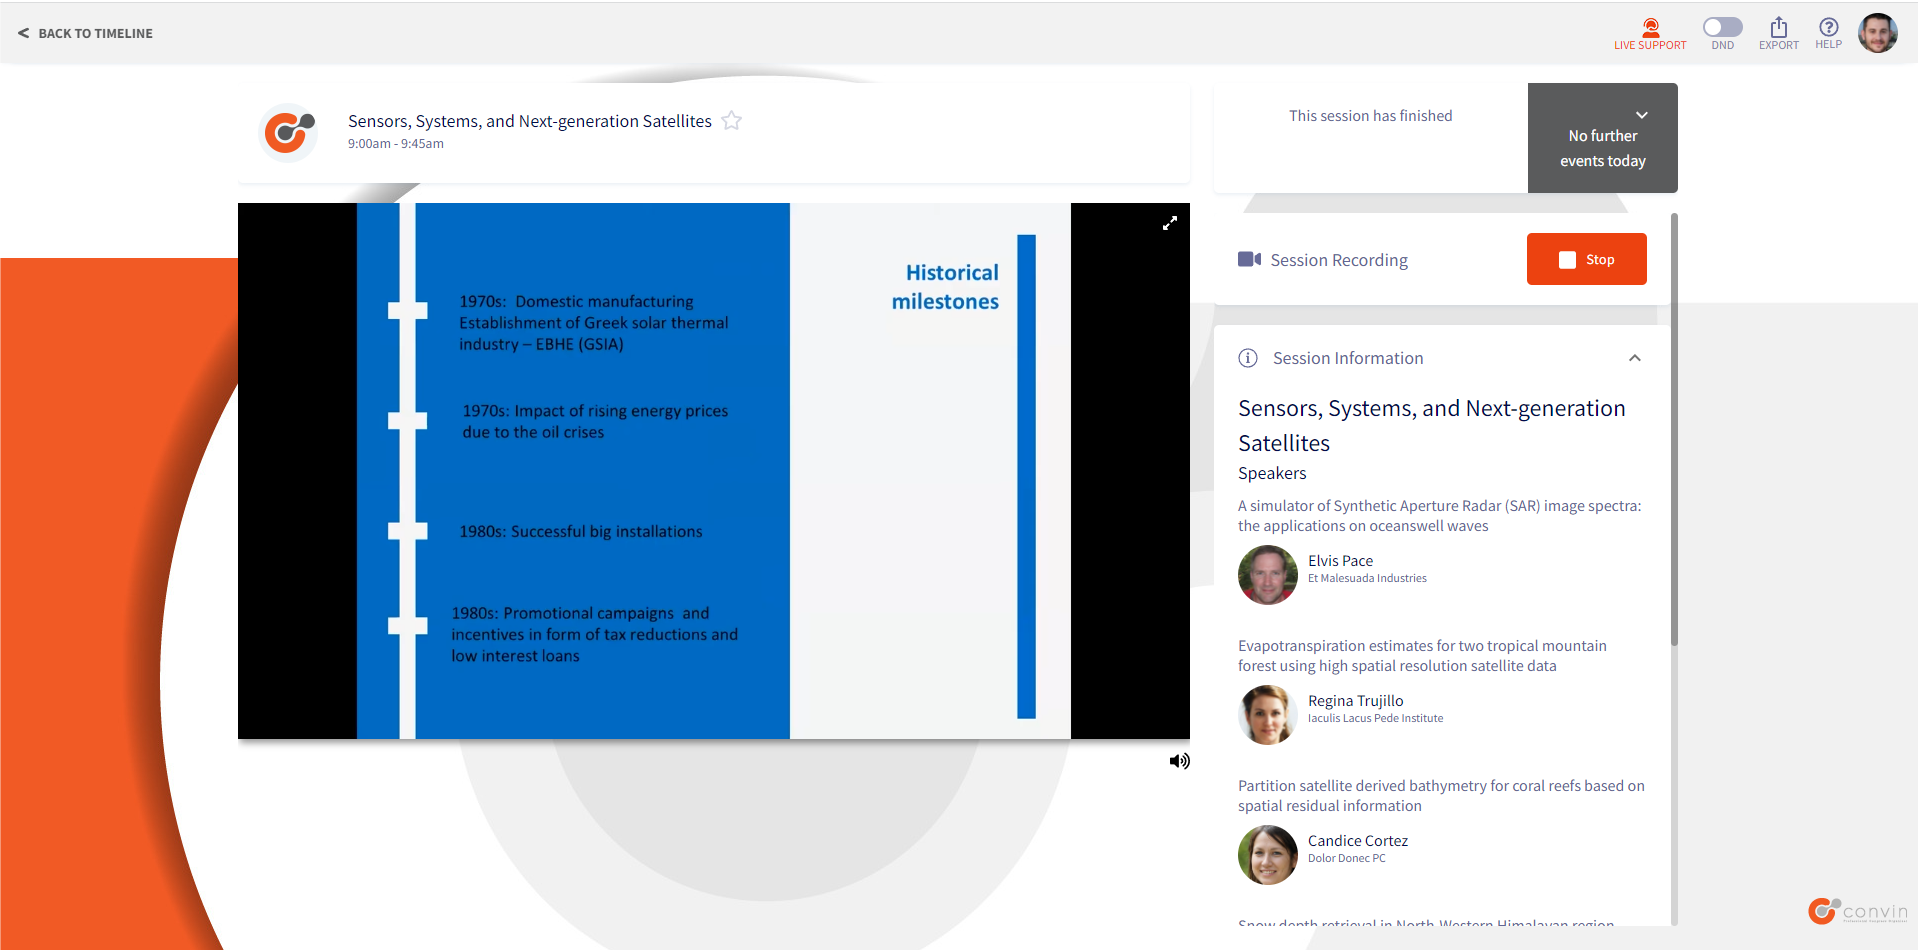The height and width of the screenshot is (950, 1918).
Task: Open Regina Trujillo speaker profile photo
Action: [1267, 715]
